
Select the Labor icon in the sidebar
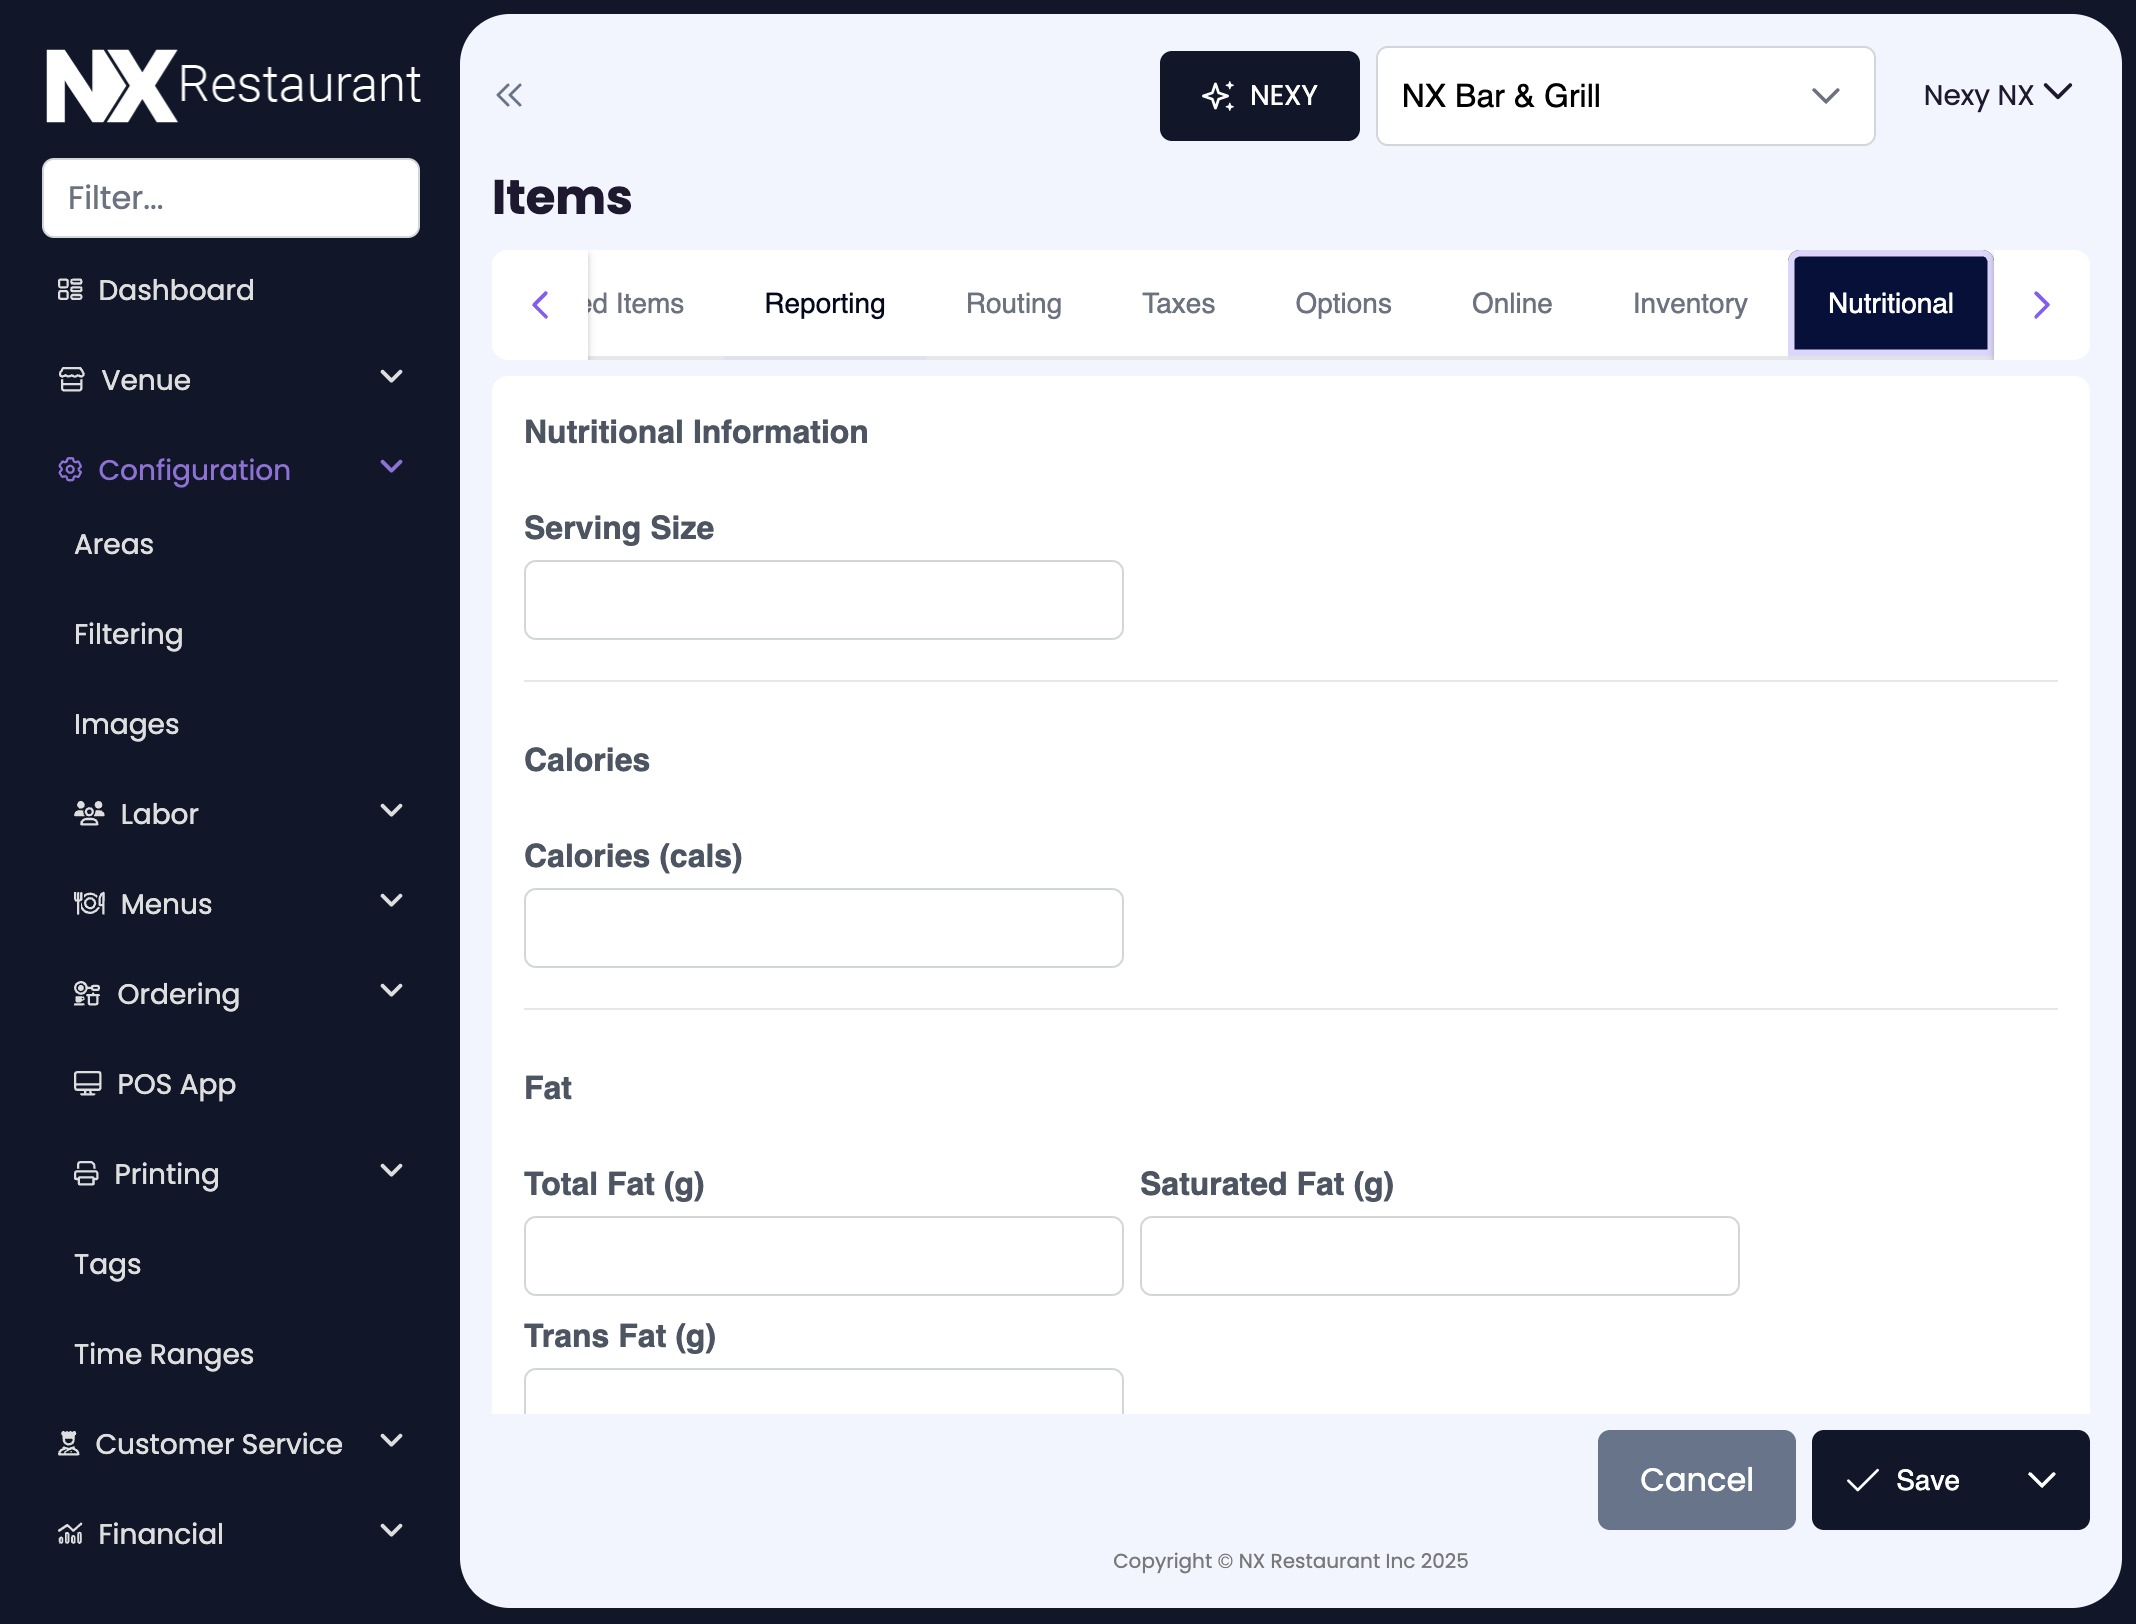click(89, 812)
